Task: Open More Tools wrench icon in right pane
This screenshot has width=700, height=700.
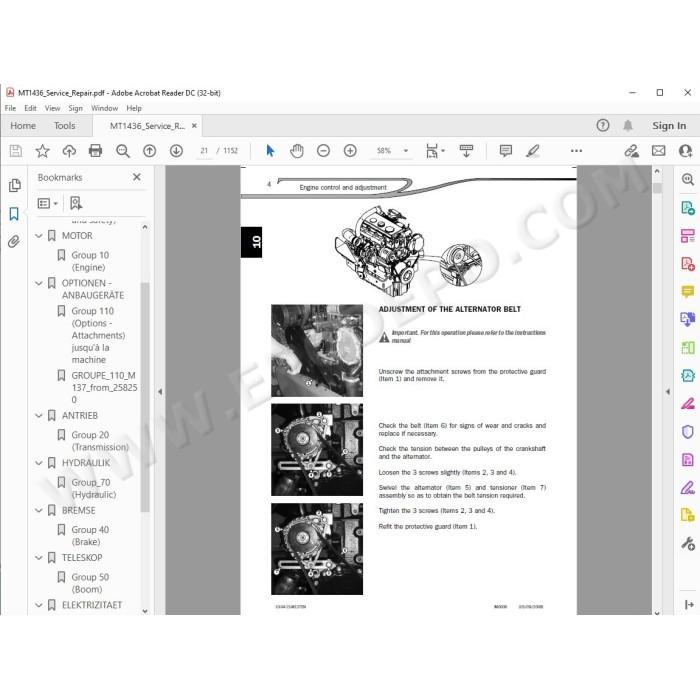Action: [x=688, y=544]
